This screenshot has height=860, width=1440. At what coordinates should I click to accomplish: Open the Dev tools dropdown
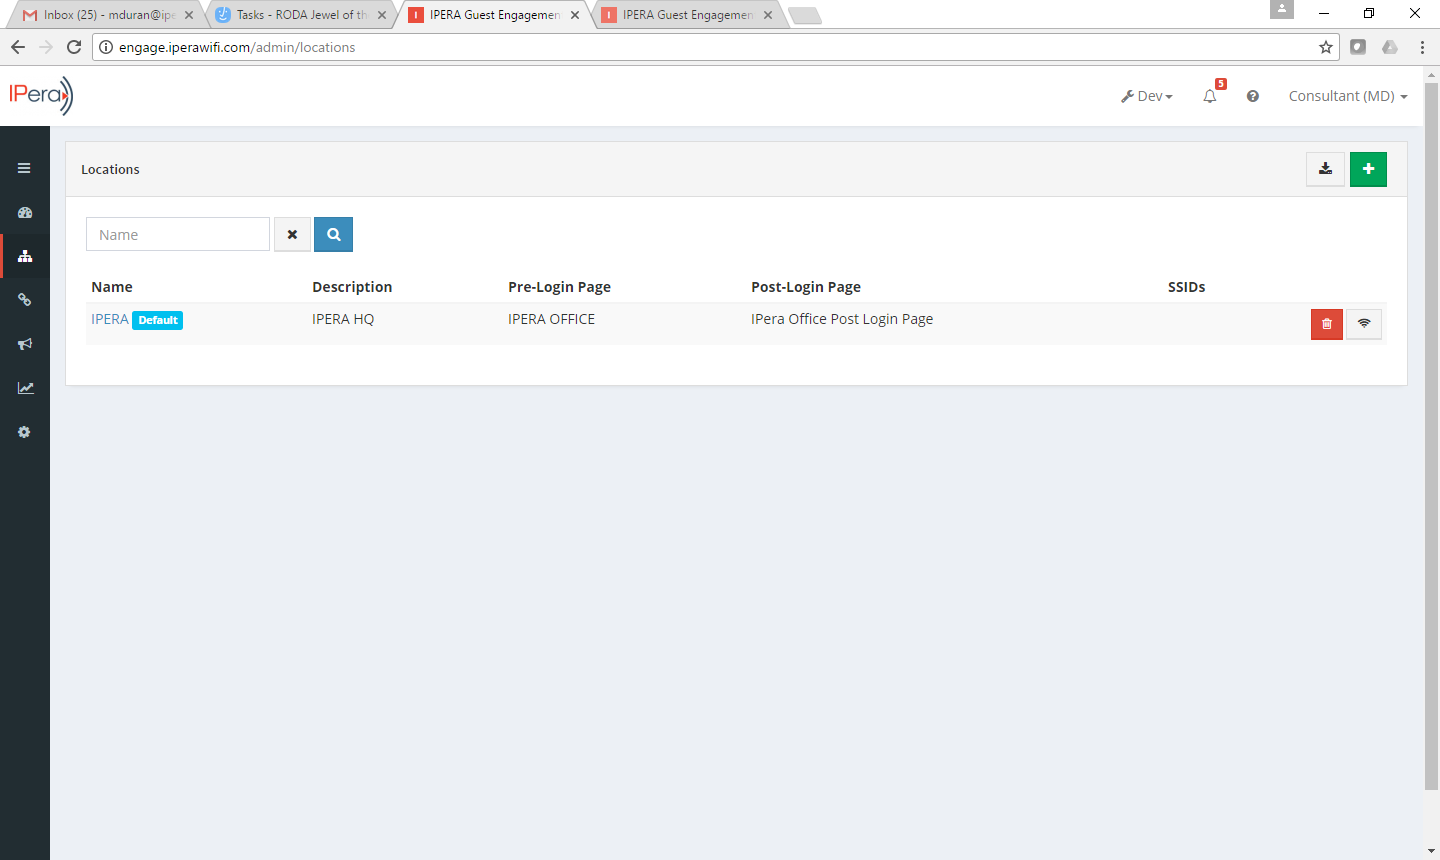pyautogui.click(x=1146, y=96)
